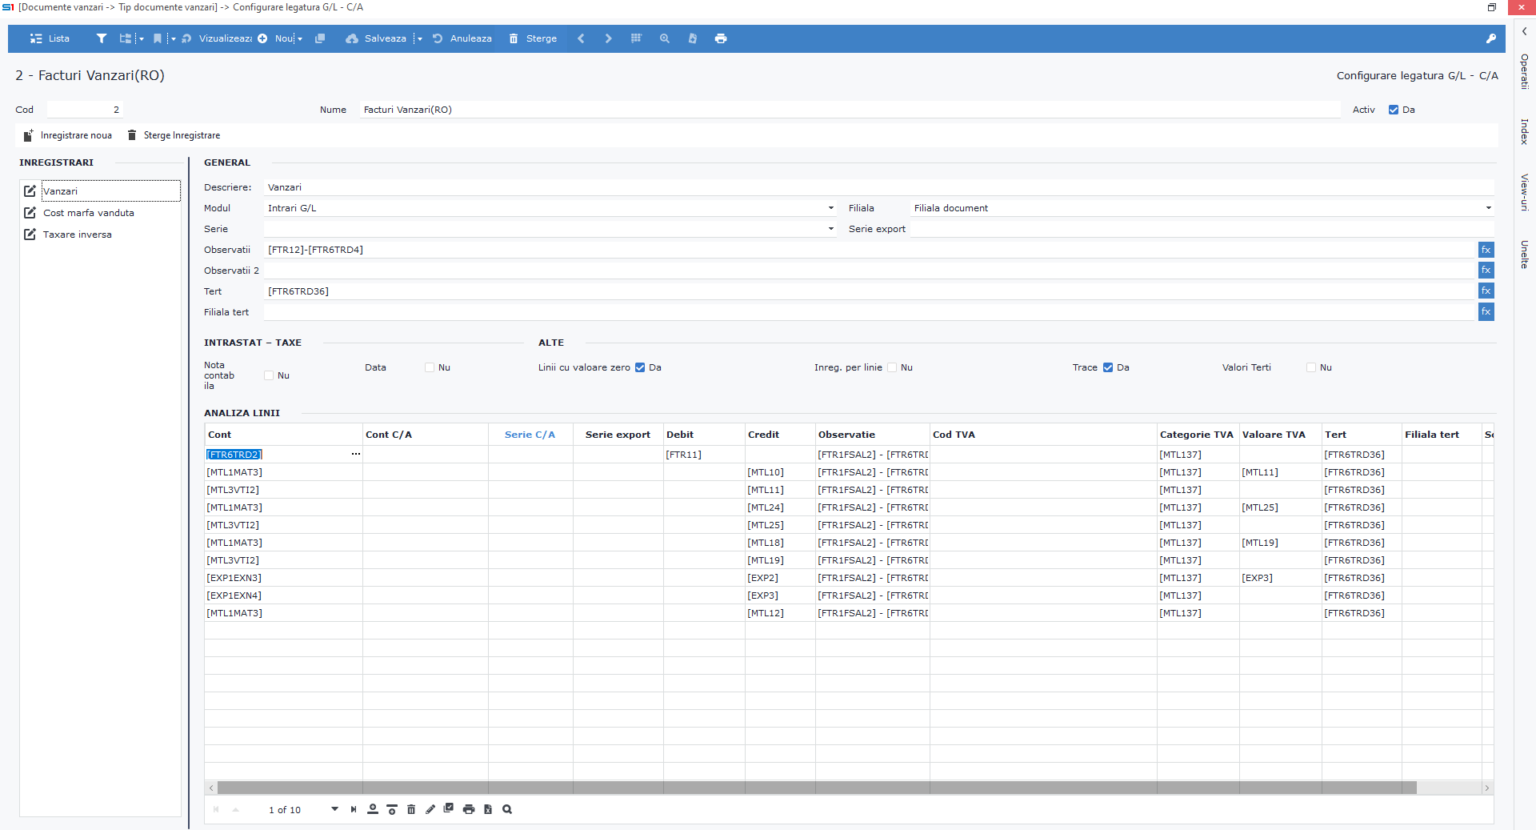Click add row below icon in grid footer

373,809
